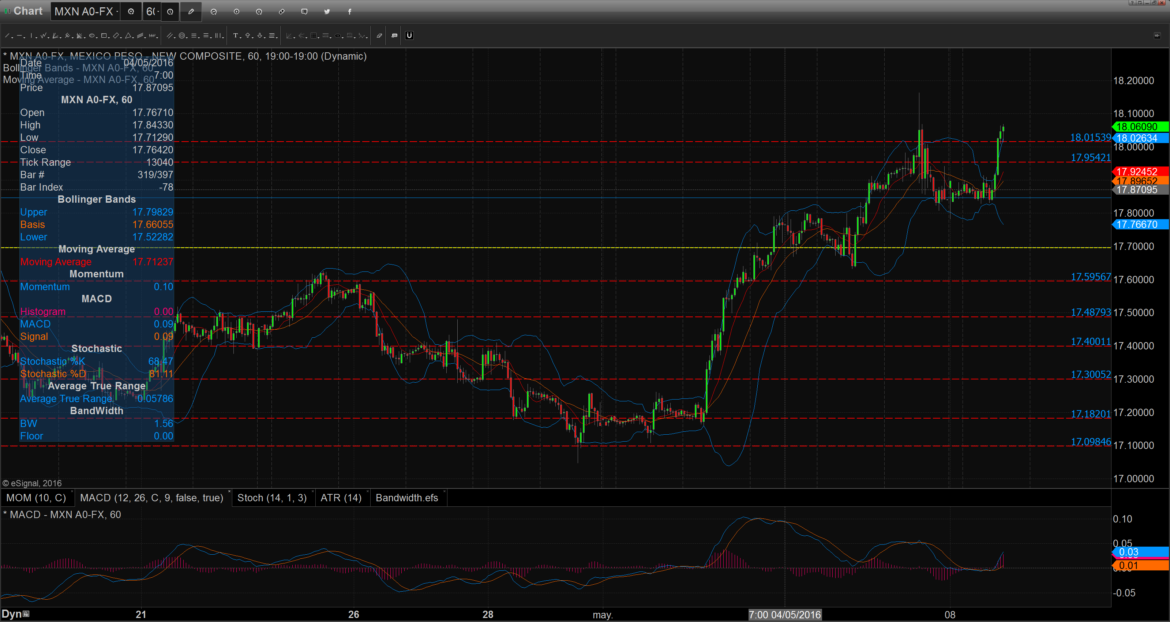
Task: Switch to the ATR (14) tab
Action: point(341,497)
